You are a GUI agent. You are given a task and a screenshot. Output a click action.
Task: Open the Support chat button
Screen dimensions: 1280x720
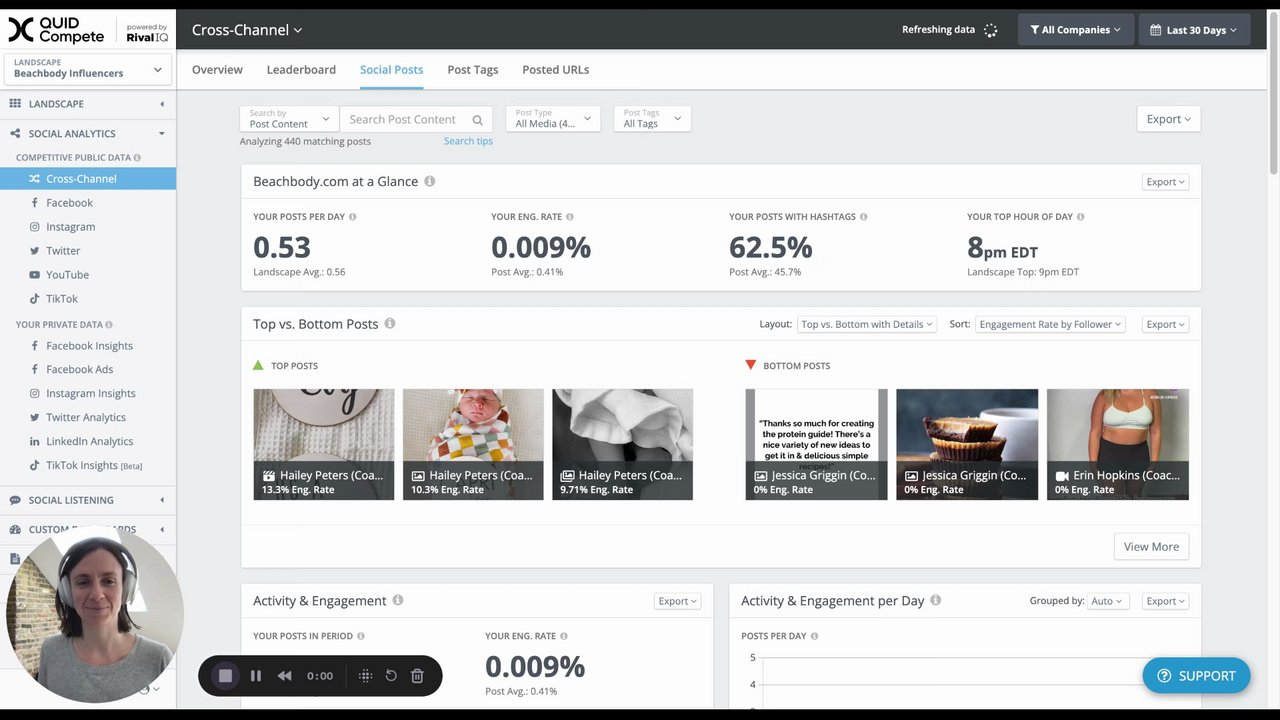[1196, 676]
